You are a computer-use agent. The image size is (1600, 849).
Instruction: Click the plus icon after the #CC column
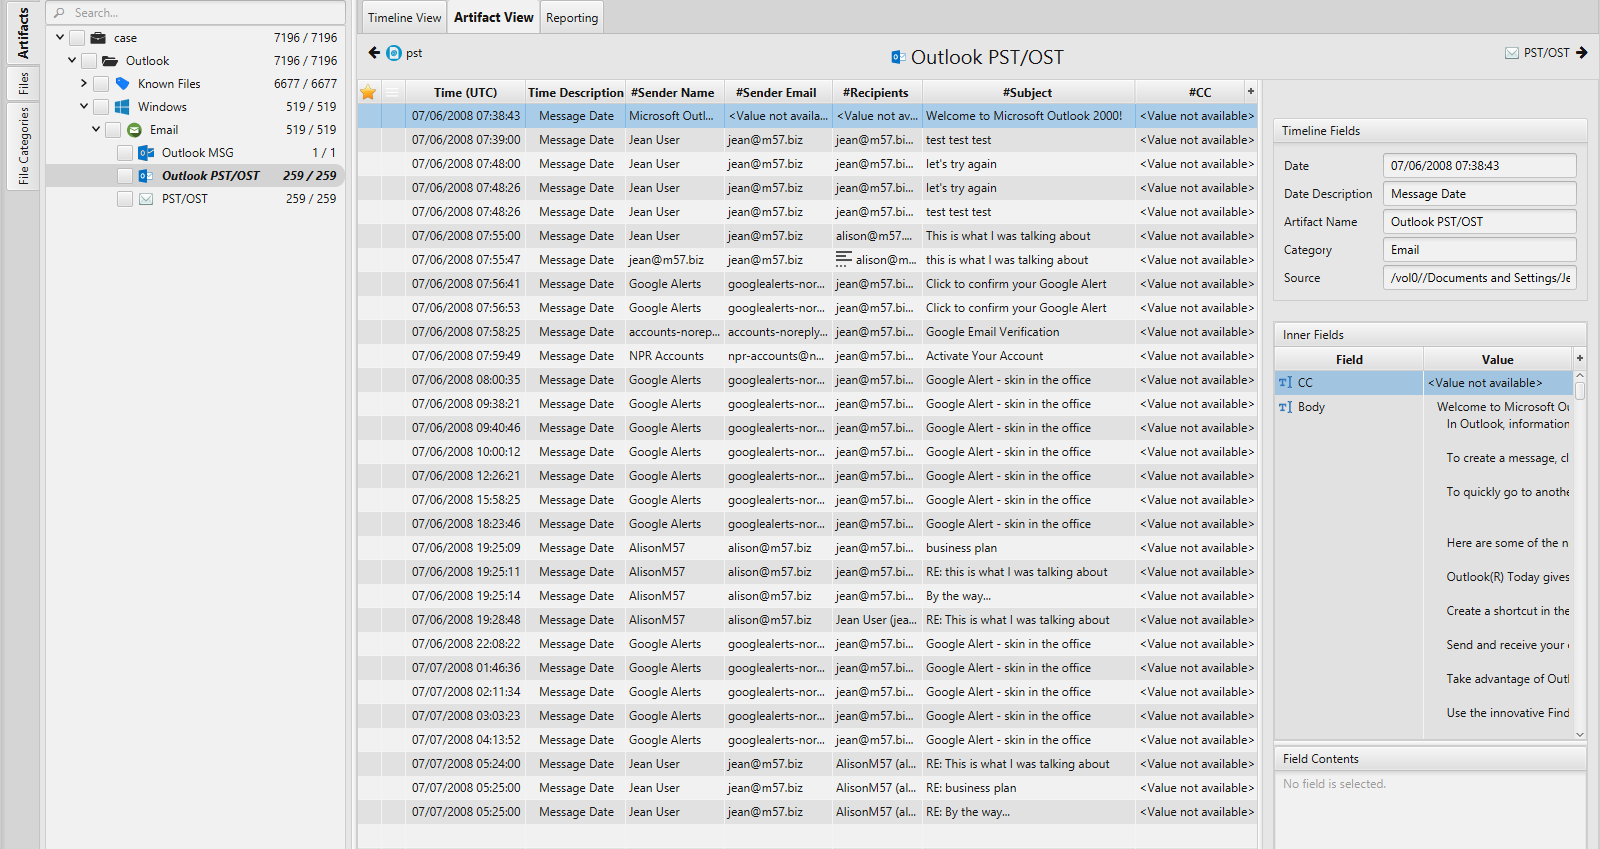(x=1250, y=92)
